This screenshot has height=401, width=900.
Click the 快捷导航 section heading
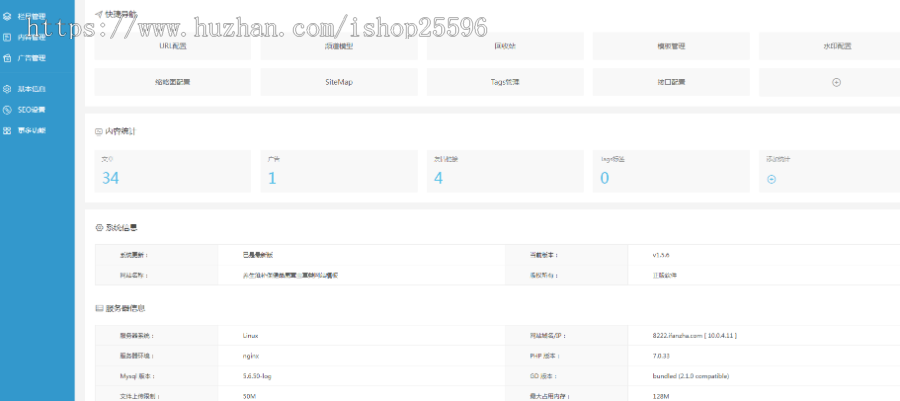click(x=121, y=13)
